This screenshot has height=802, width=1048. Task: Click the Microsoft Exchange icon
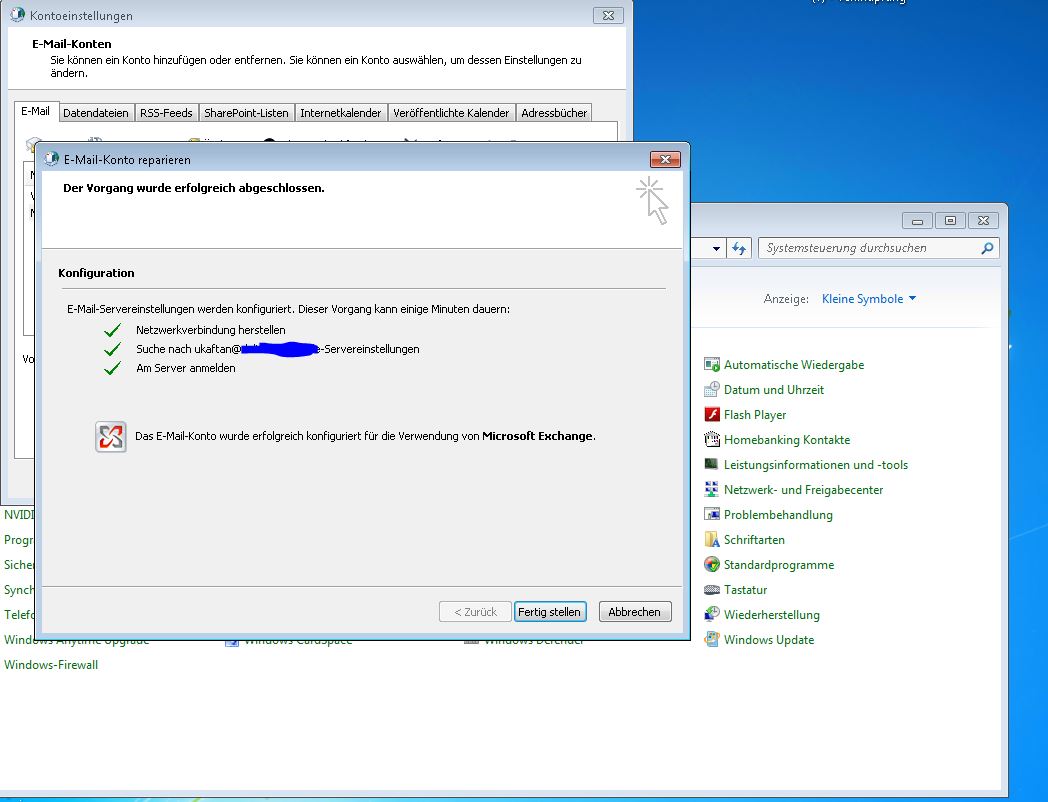click(x=111, y=436)
